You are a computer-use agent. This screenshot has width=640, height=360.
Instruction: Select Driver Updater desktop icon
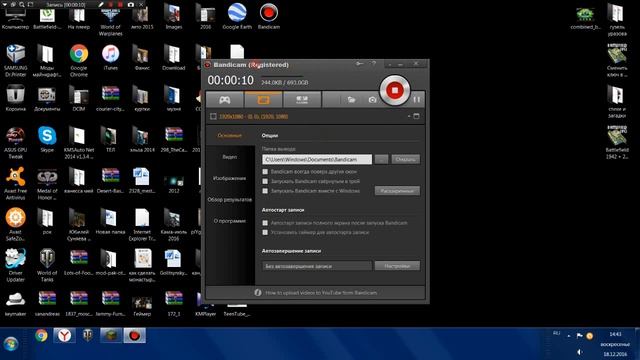coord(16,265)
